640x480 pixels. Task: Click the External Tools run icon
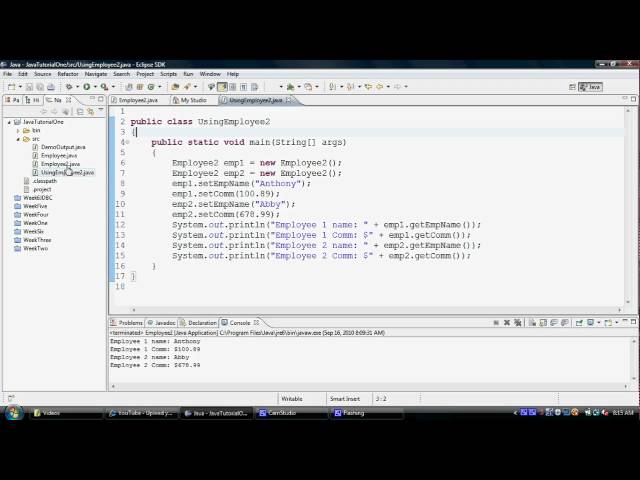[104, 87]
